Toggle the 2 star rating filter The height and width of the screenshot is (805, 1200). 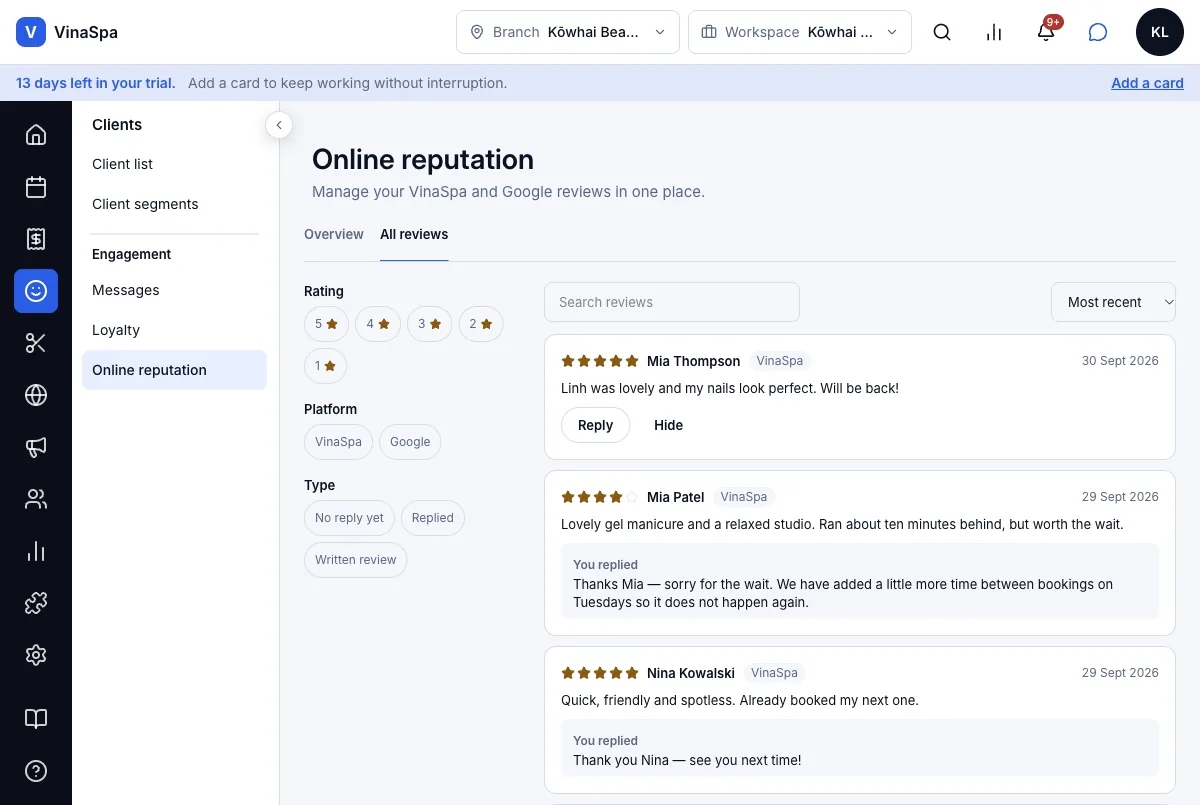click(481, 324)
